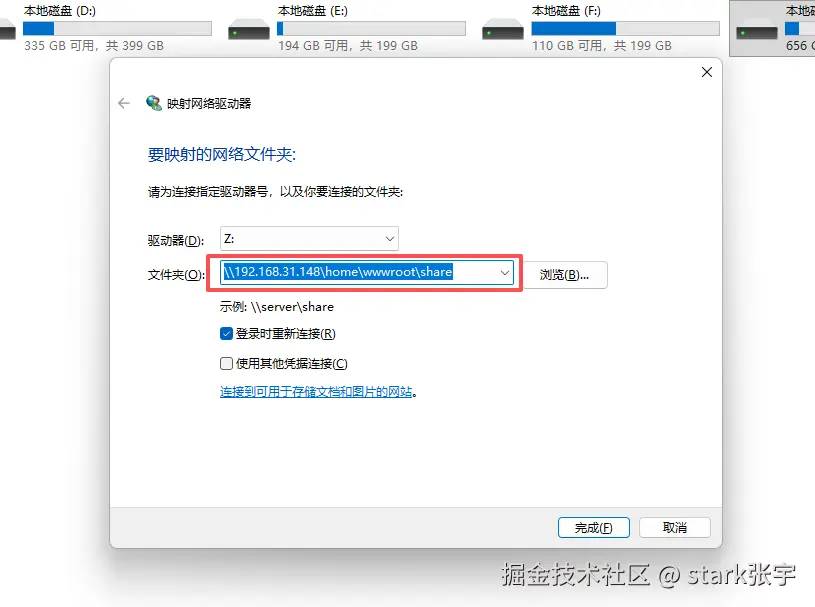Open the 驱动器 Z: drive letter dropdown
Image resolution: width=815 pixels, height=607 pixels.
309,239
